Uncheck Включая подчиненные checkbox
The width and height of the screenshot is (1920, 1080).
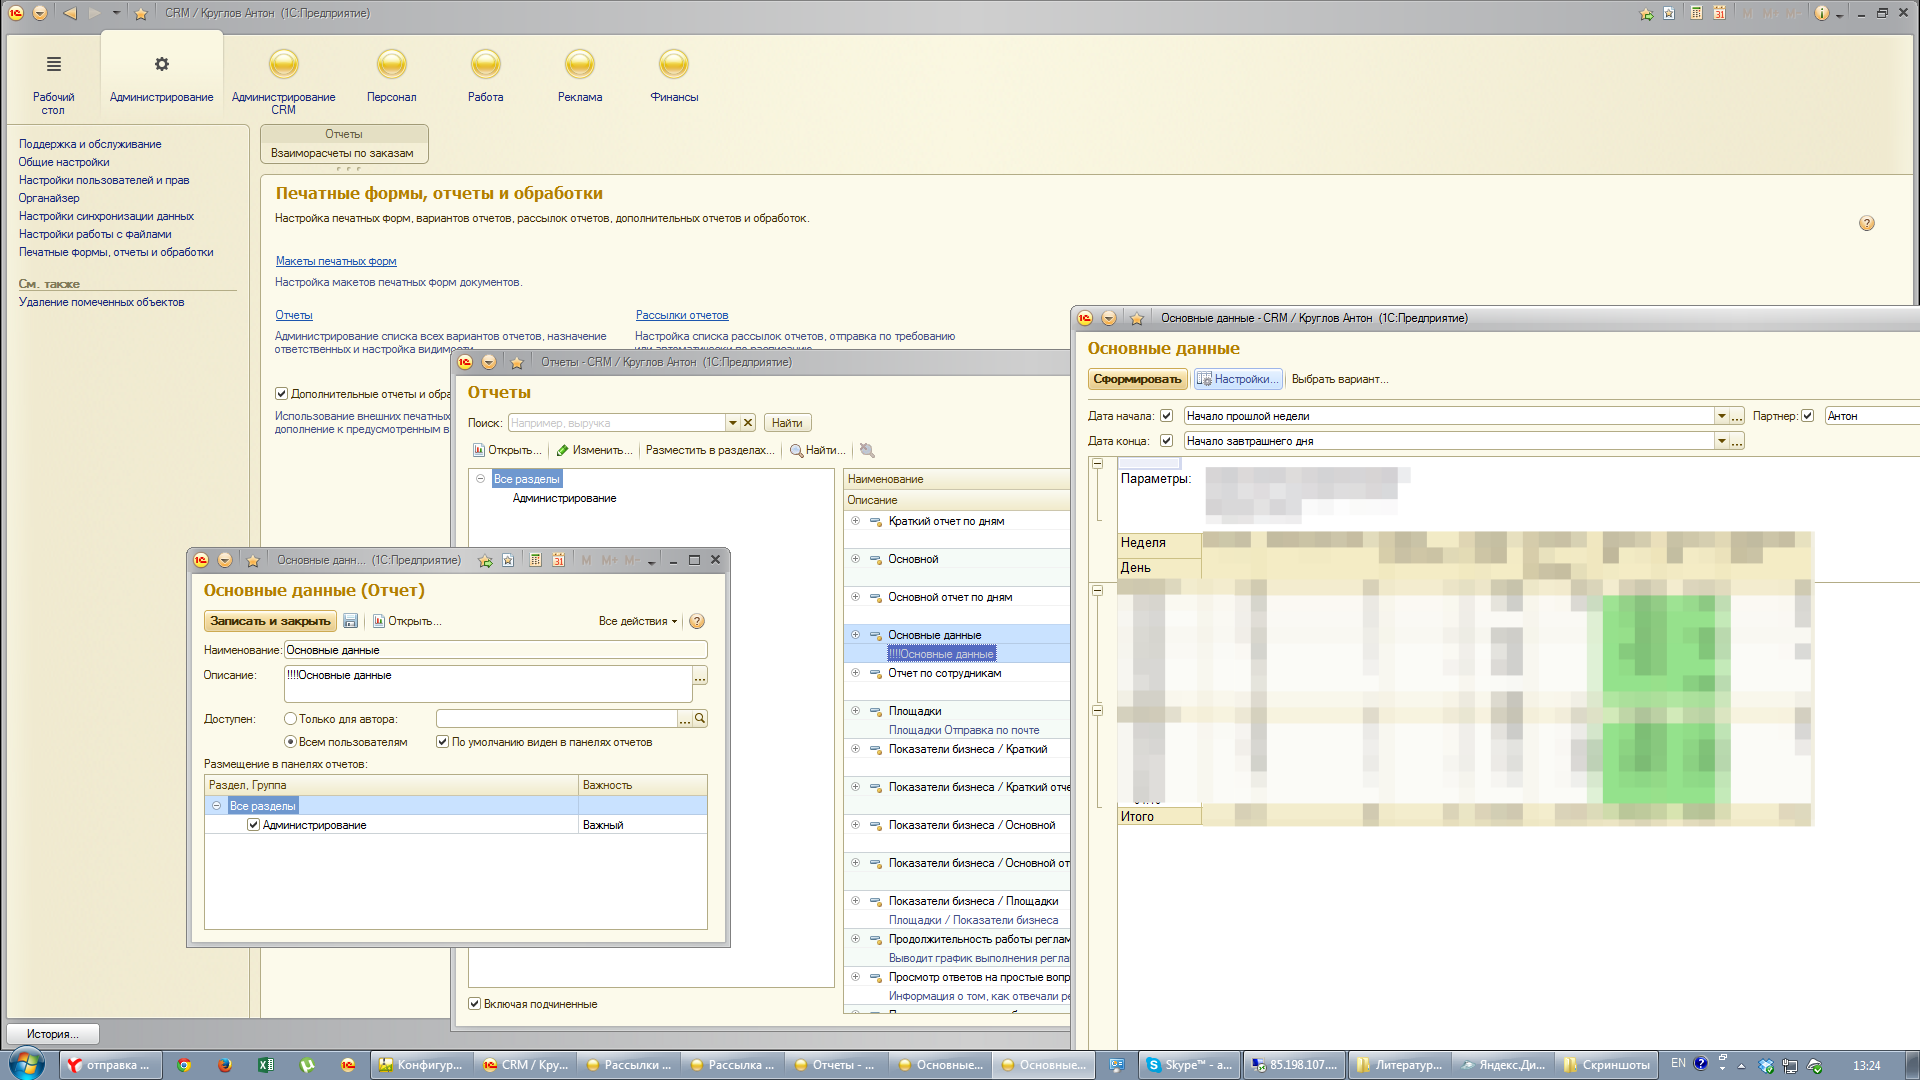(x=475, y=1004)
